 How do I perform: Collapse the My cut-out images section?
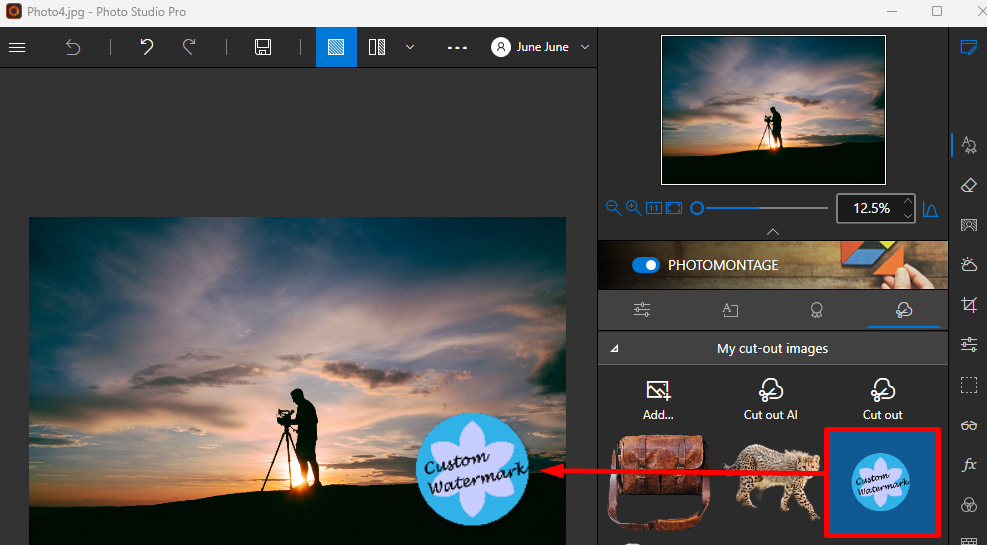coord(614,349)
